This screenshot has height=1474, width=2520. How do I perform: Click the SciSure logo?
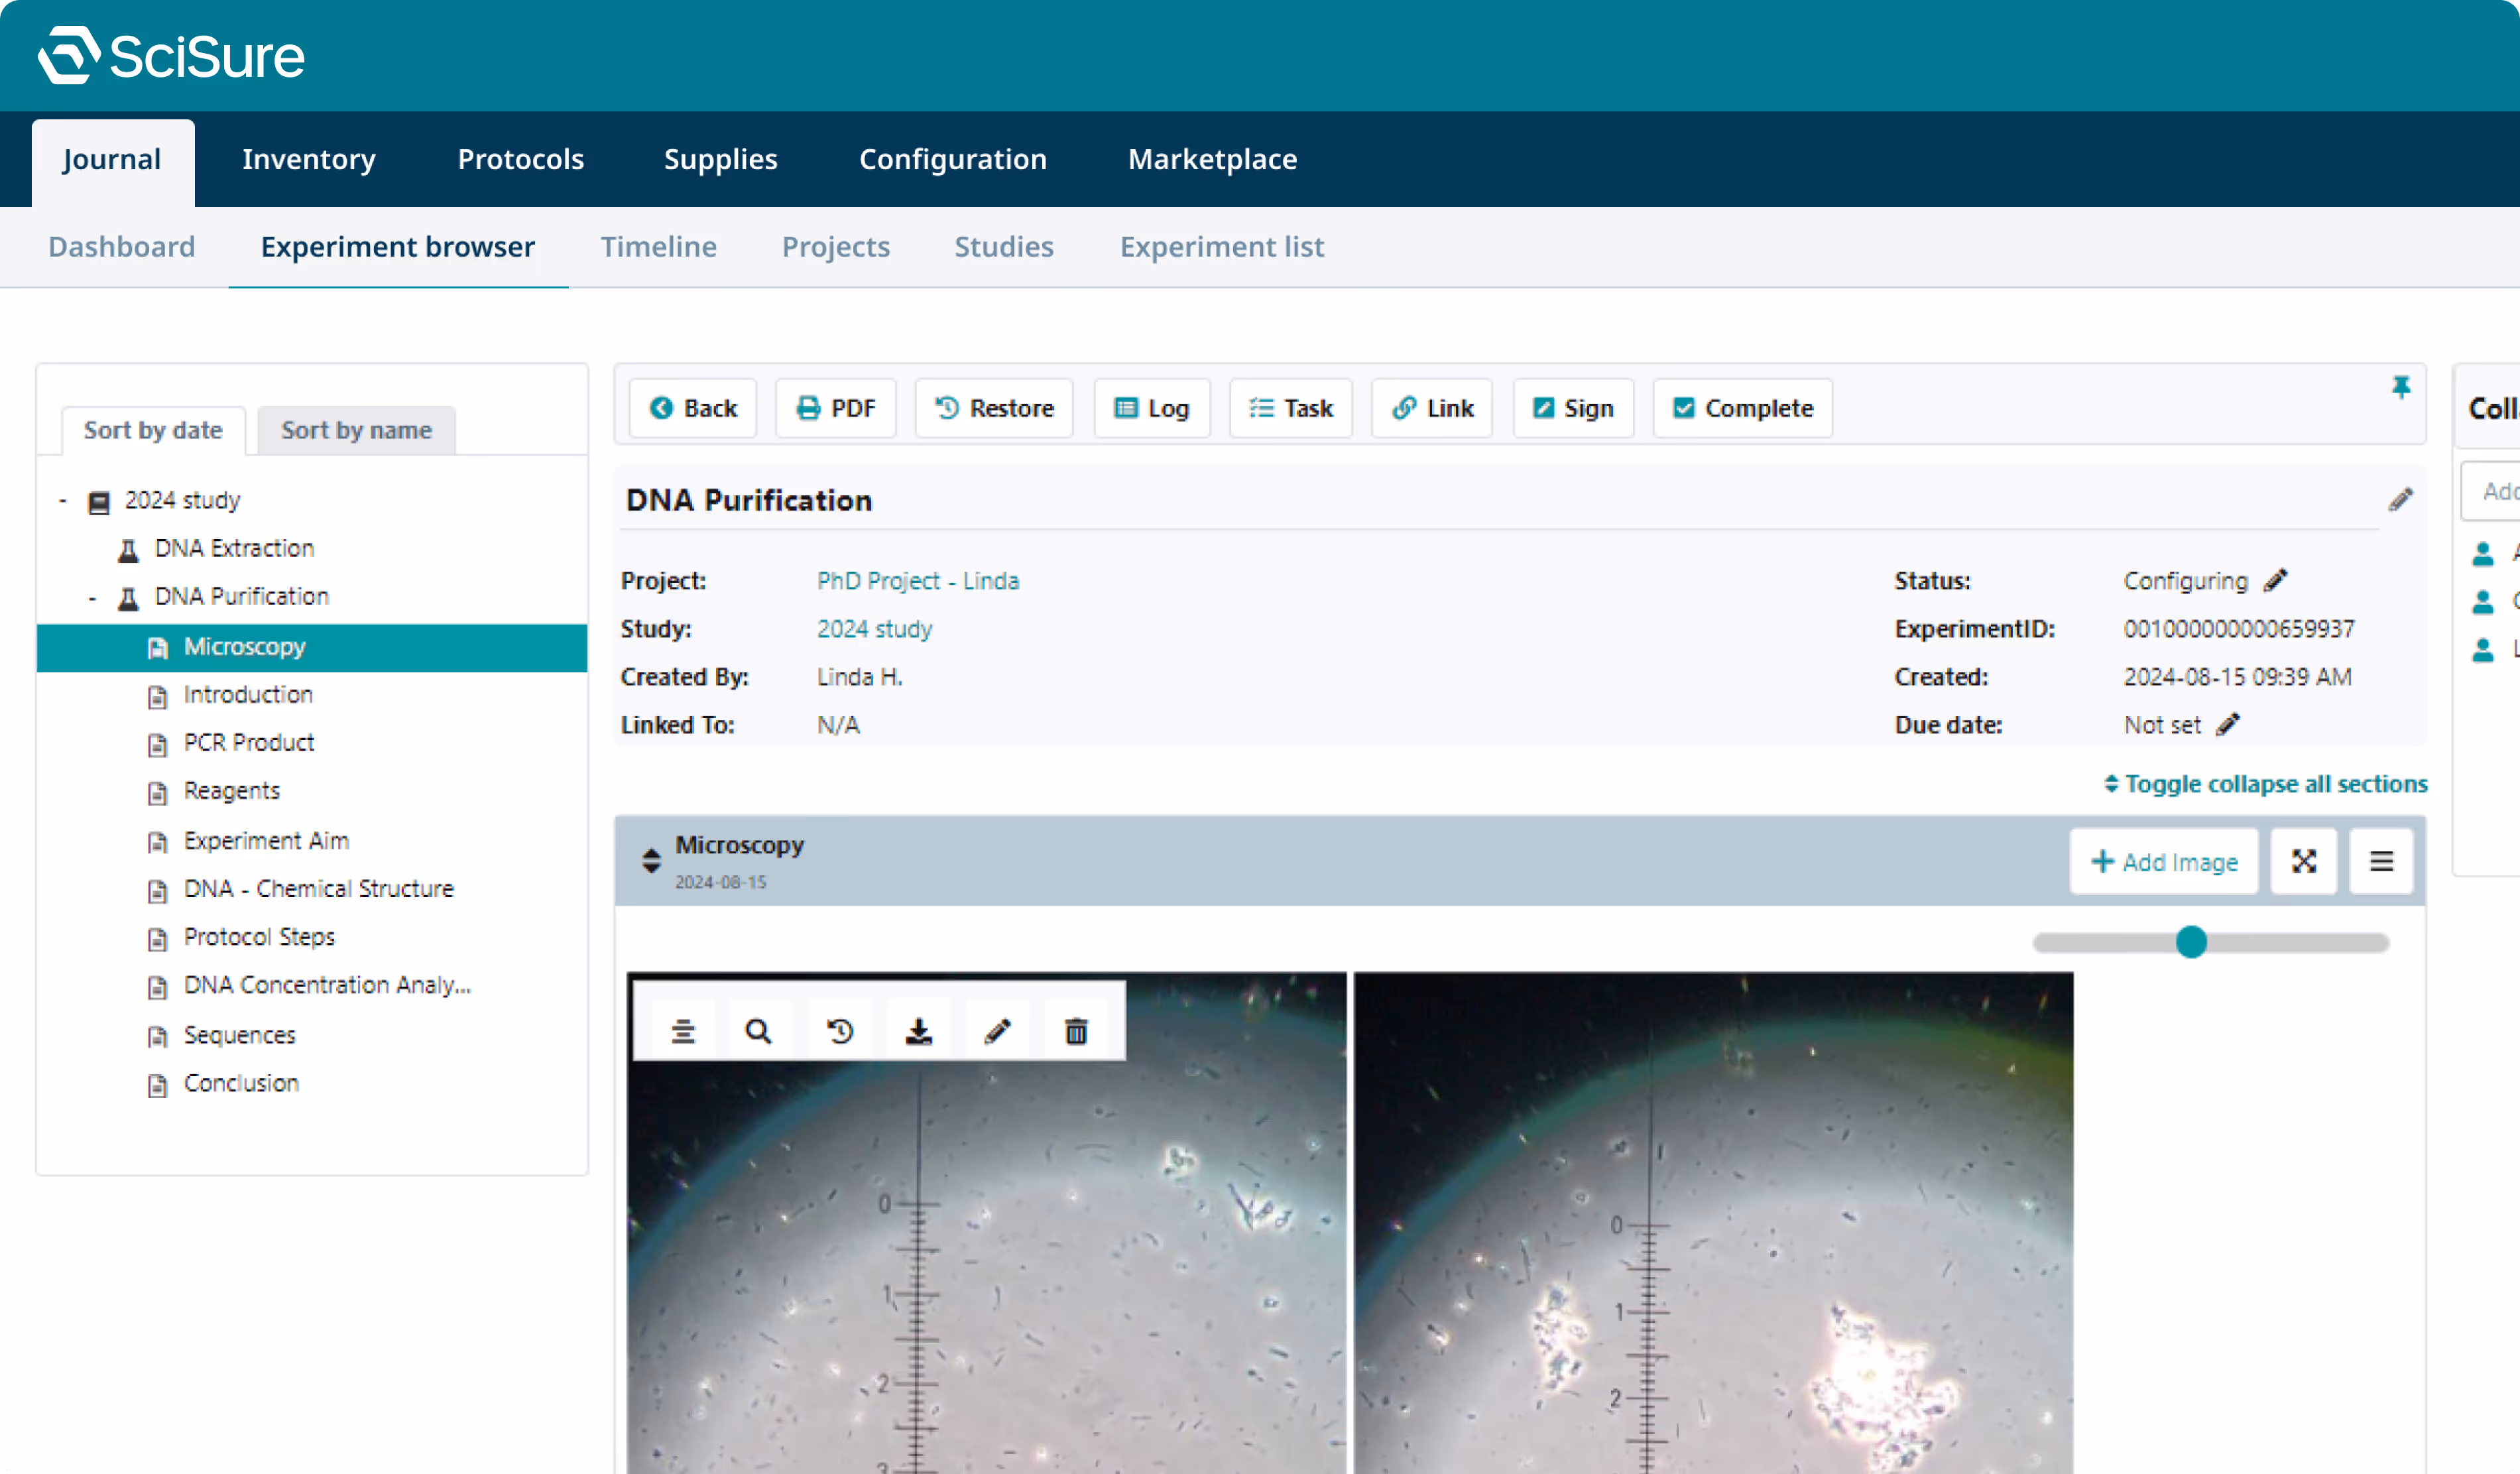pyautogui.click(x=171, y=55)
